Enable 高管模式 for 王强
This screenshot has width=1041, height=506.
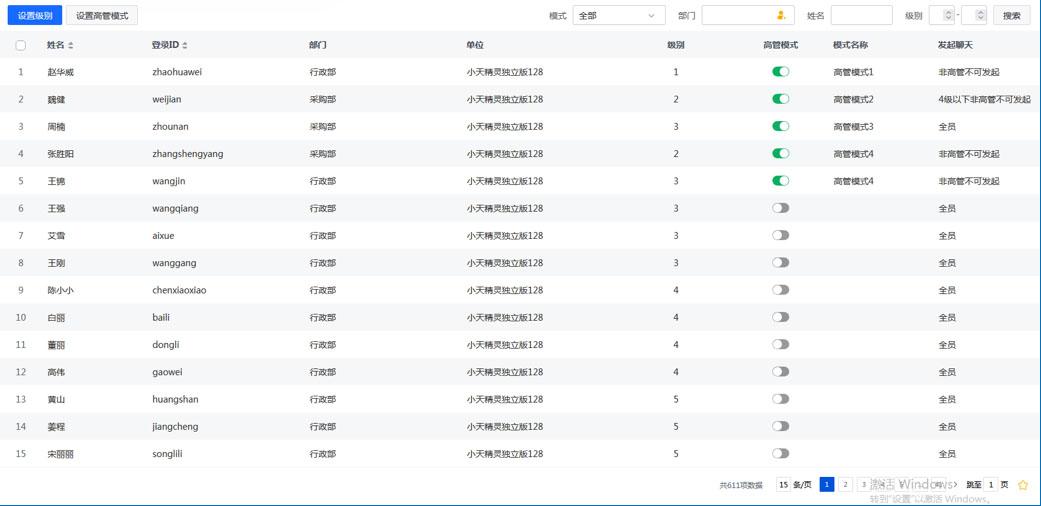click(x=780, y=209)
